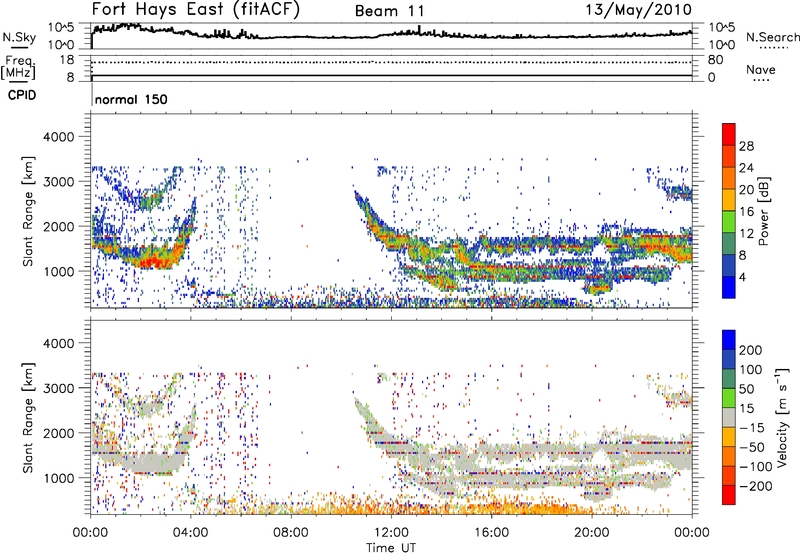Click the "N.Sky" legend label
This screenshot has height=554, width=800.
click(19, 37)
